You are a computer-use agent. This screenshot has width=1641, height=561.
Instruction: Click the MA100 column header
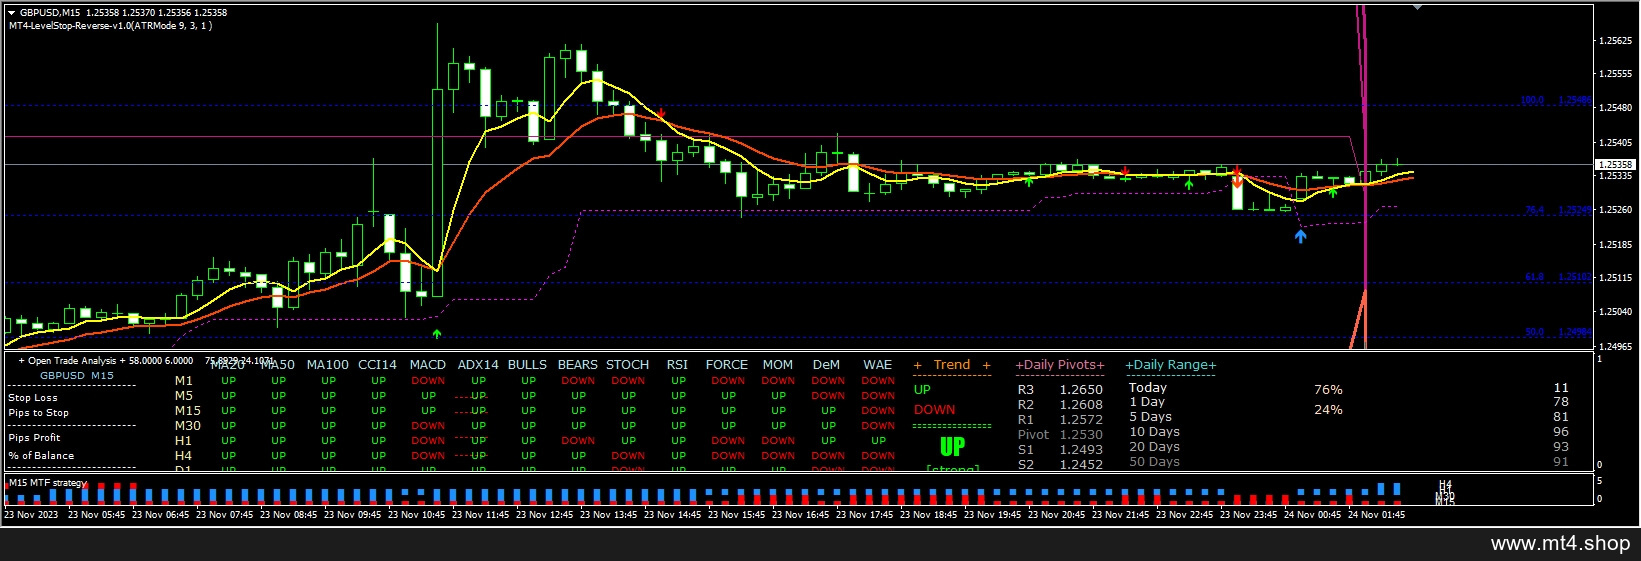[x=328, y=365]
